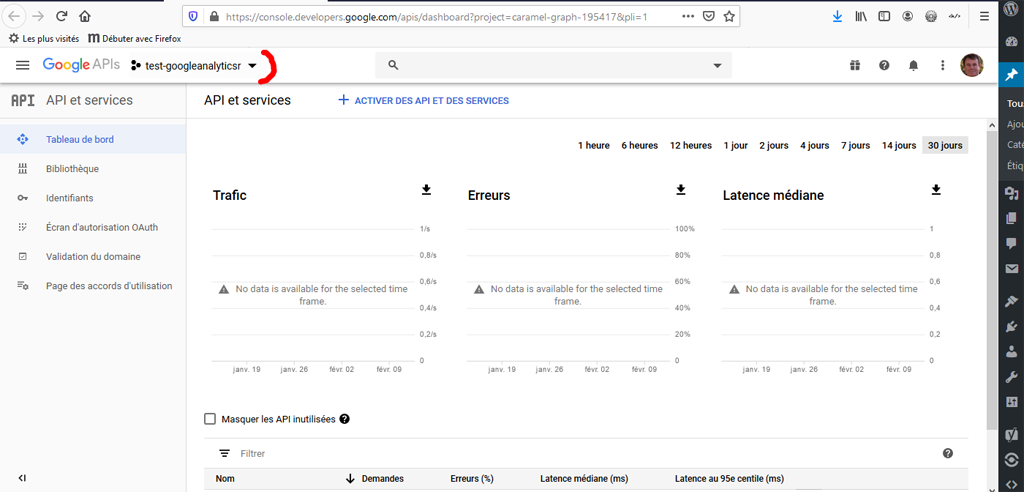Screen dimensions: 1024x492
Task: Download the Latence médiane chart data
Action: click(x=936, y=189)
